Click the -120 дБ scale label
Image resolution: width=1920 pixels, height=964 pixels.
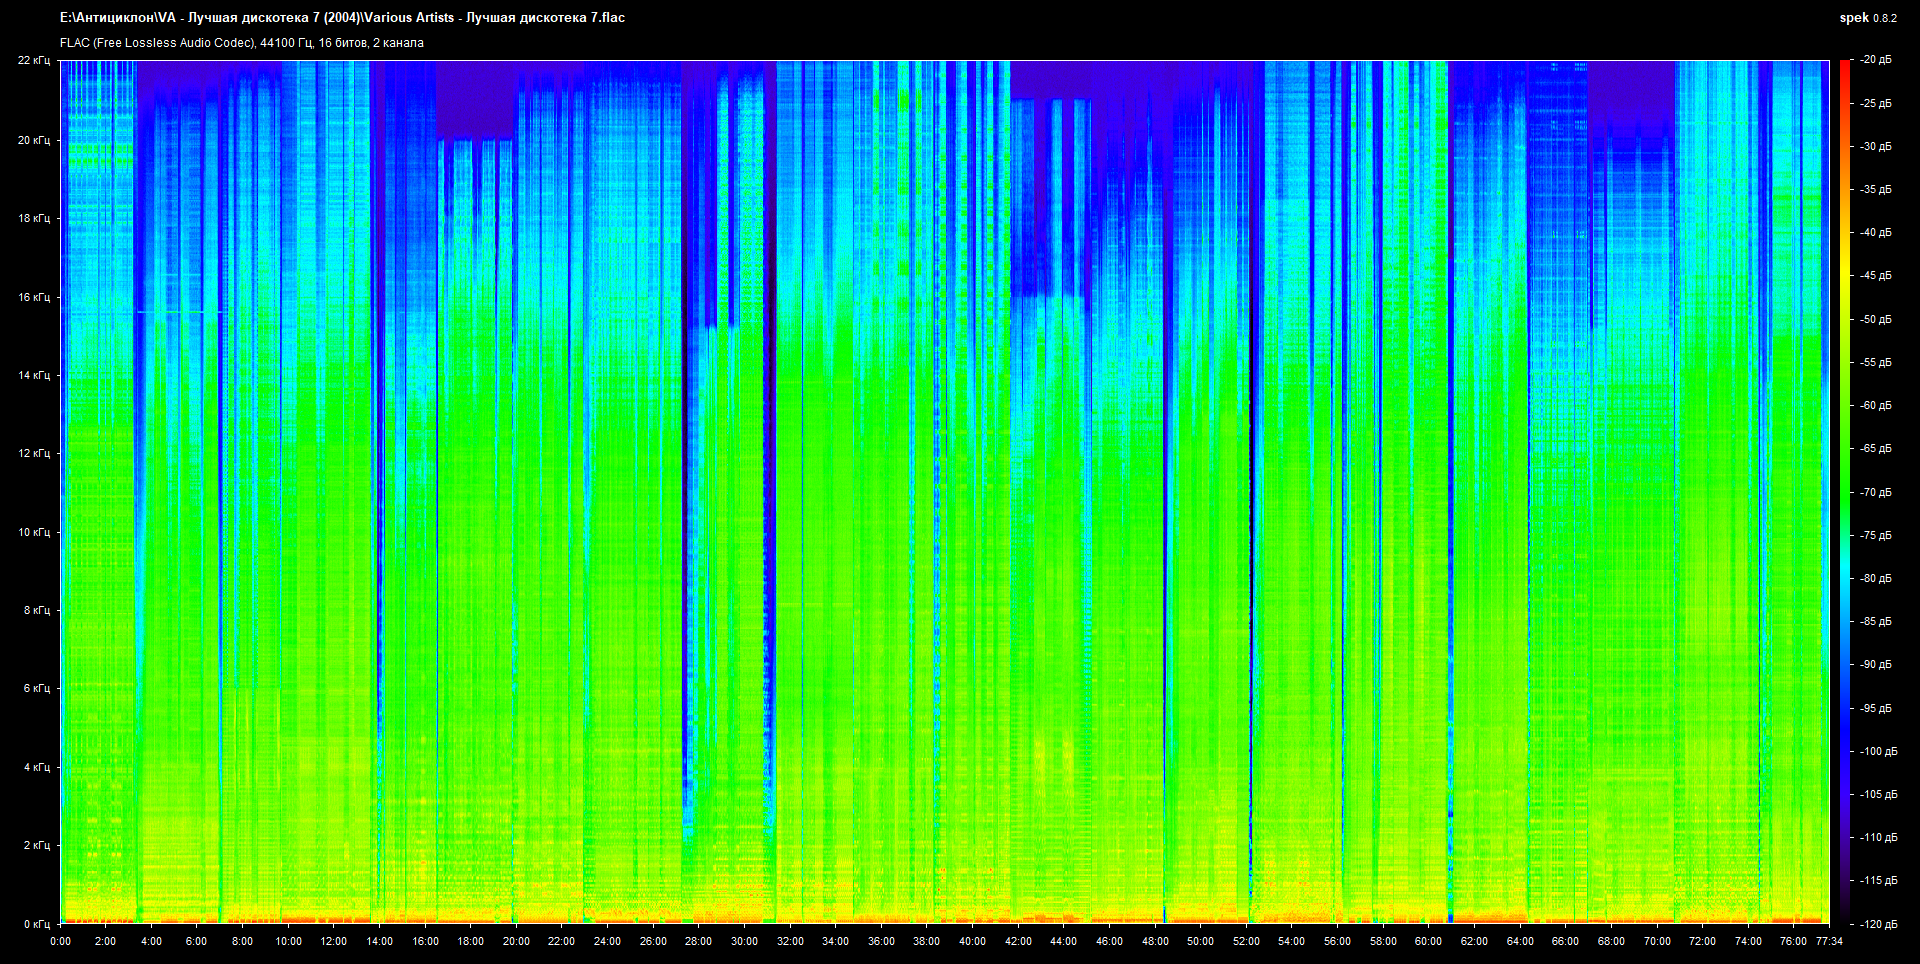[1877, 924]
